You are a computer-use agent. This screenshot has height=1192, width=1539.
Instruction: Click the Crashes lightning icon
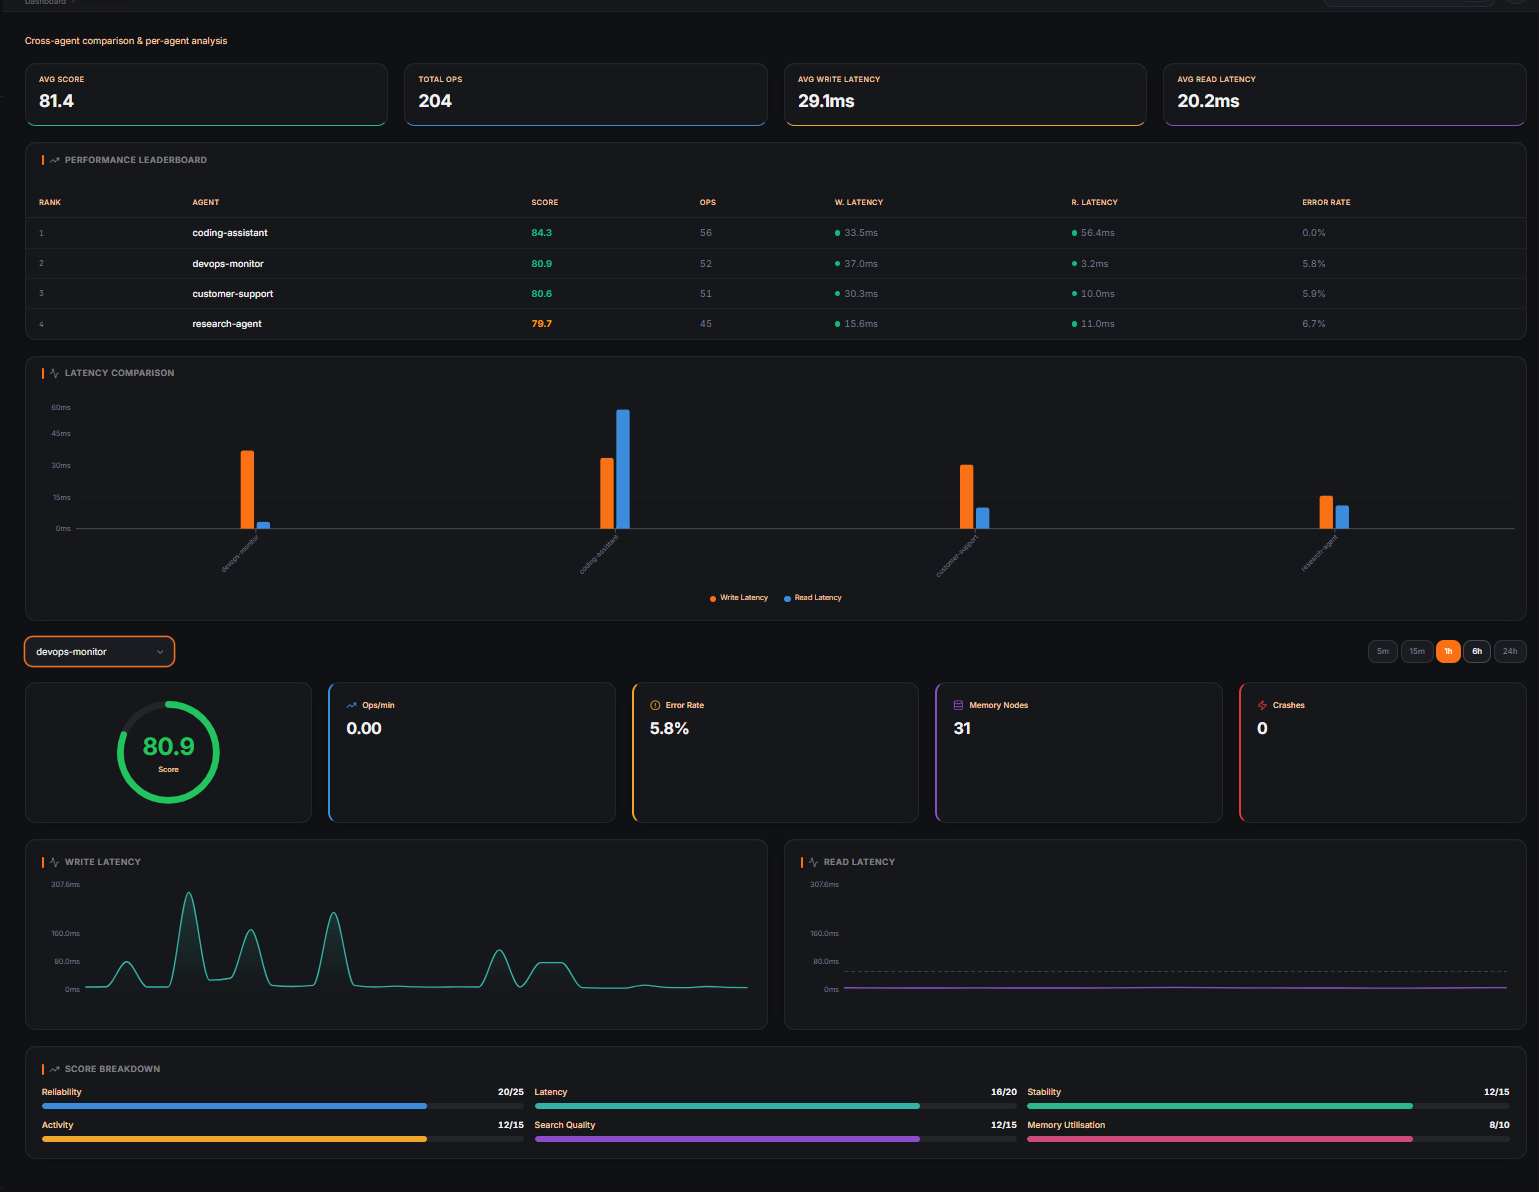pos(1262,705)
